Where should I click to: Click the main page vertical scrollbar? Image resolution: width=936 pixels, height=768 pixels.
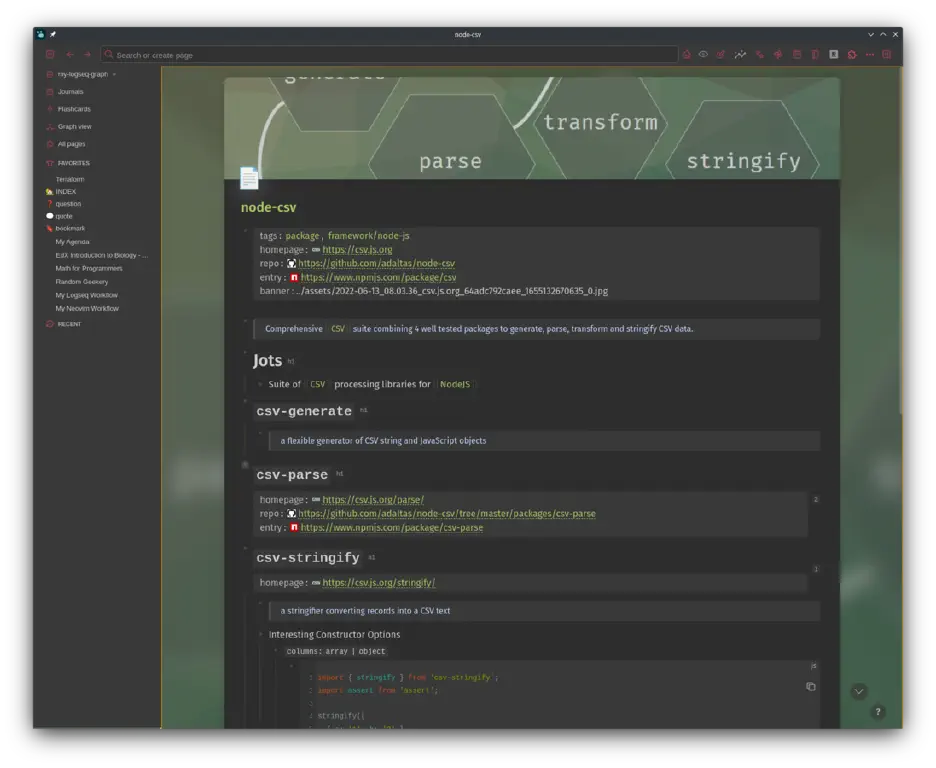901,242
